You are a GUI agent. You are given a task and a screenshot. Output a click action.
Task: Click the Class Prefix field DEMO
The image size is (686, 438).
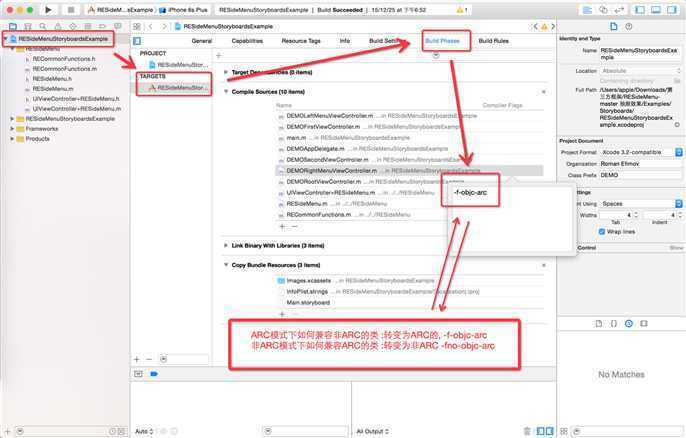(x=640, y=175)
